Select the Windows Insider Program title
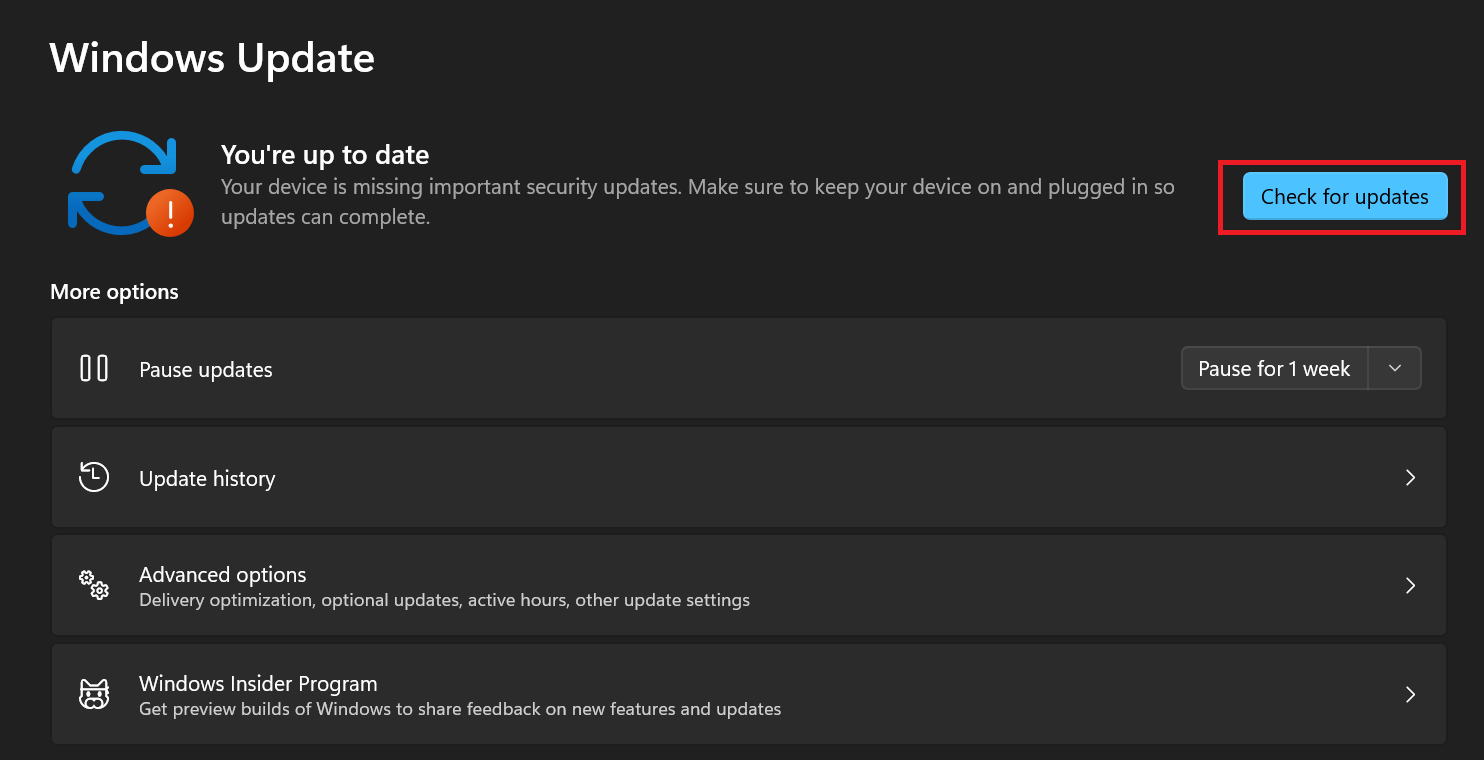The width and height of the screenshot is (1484, 760). (258, 684)
